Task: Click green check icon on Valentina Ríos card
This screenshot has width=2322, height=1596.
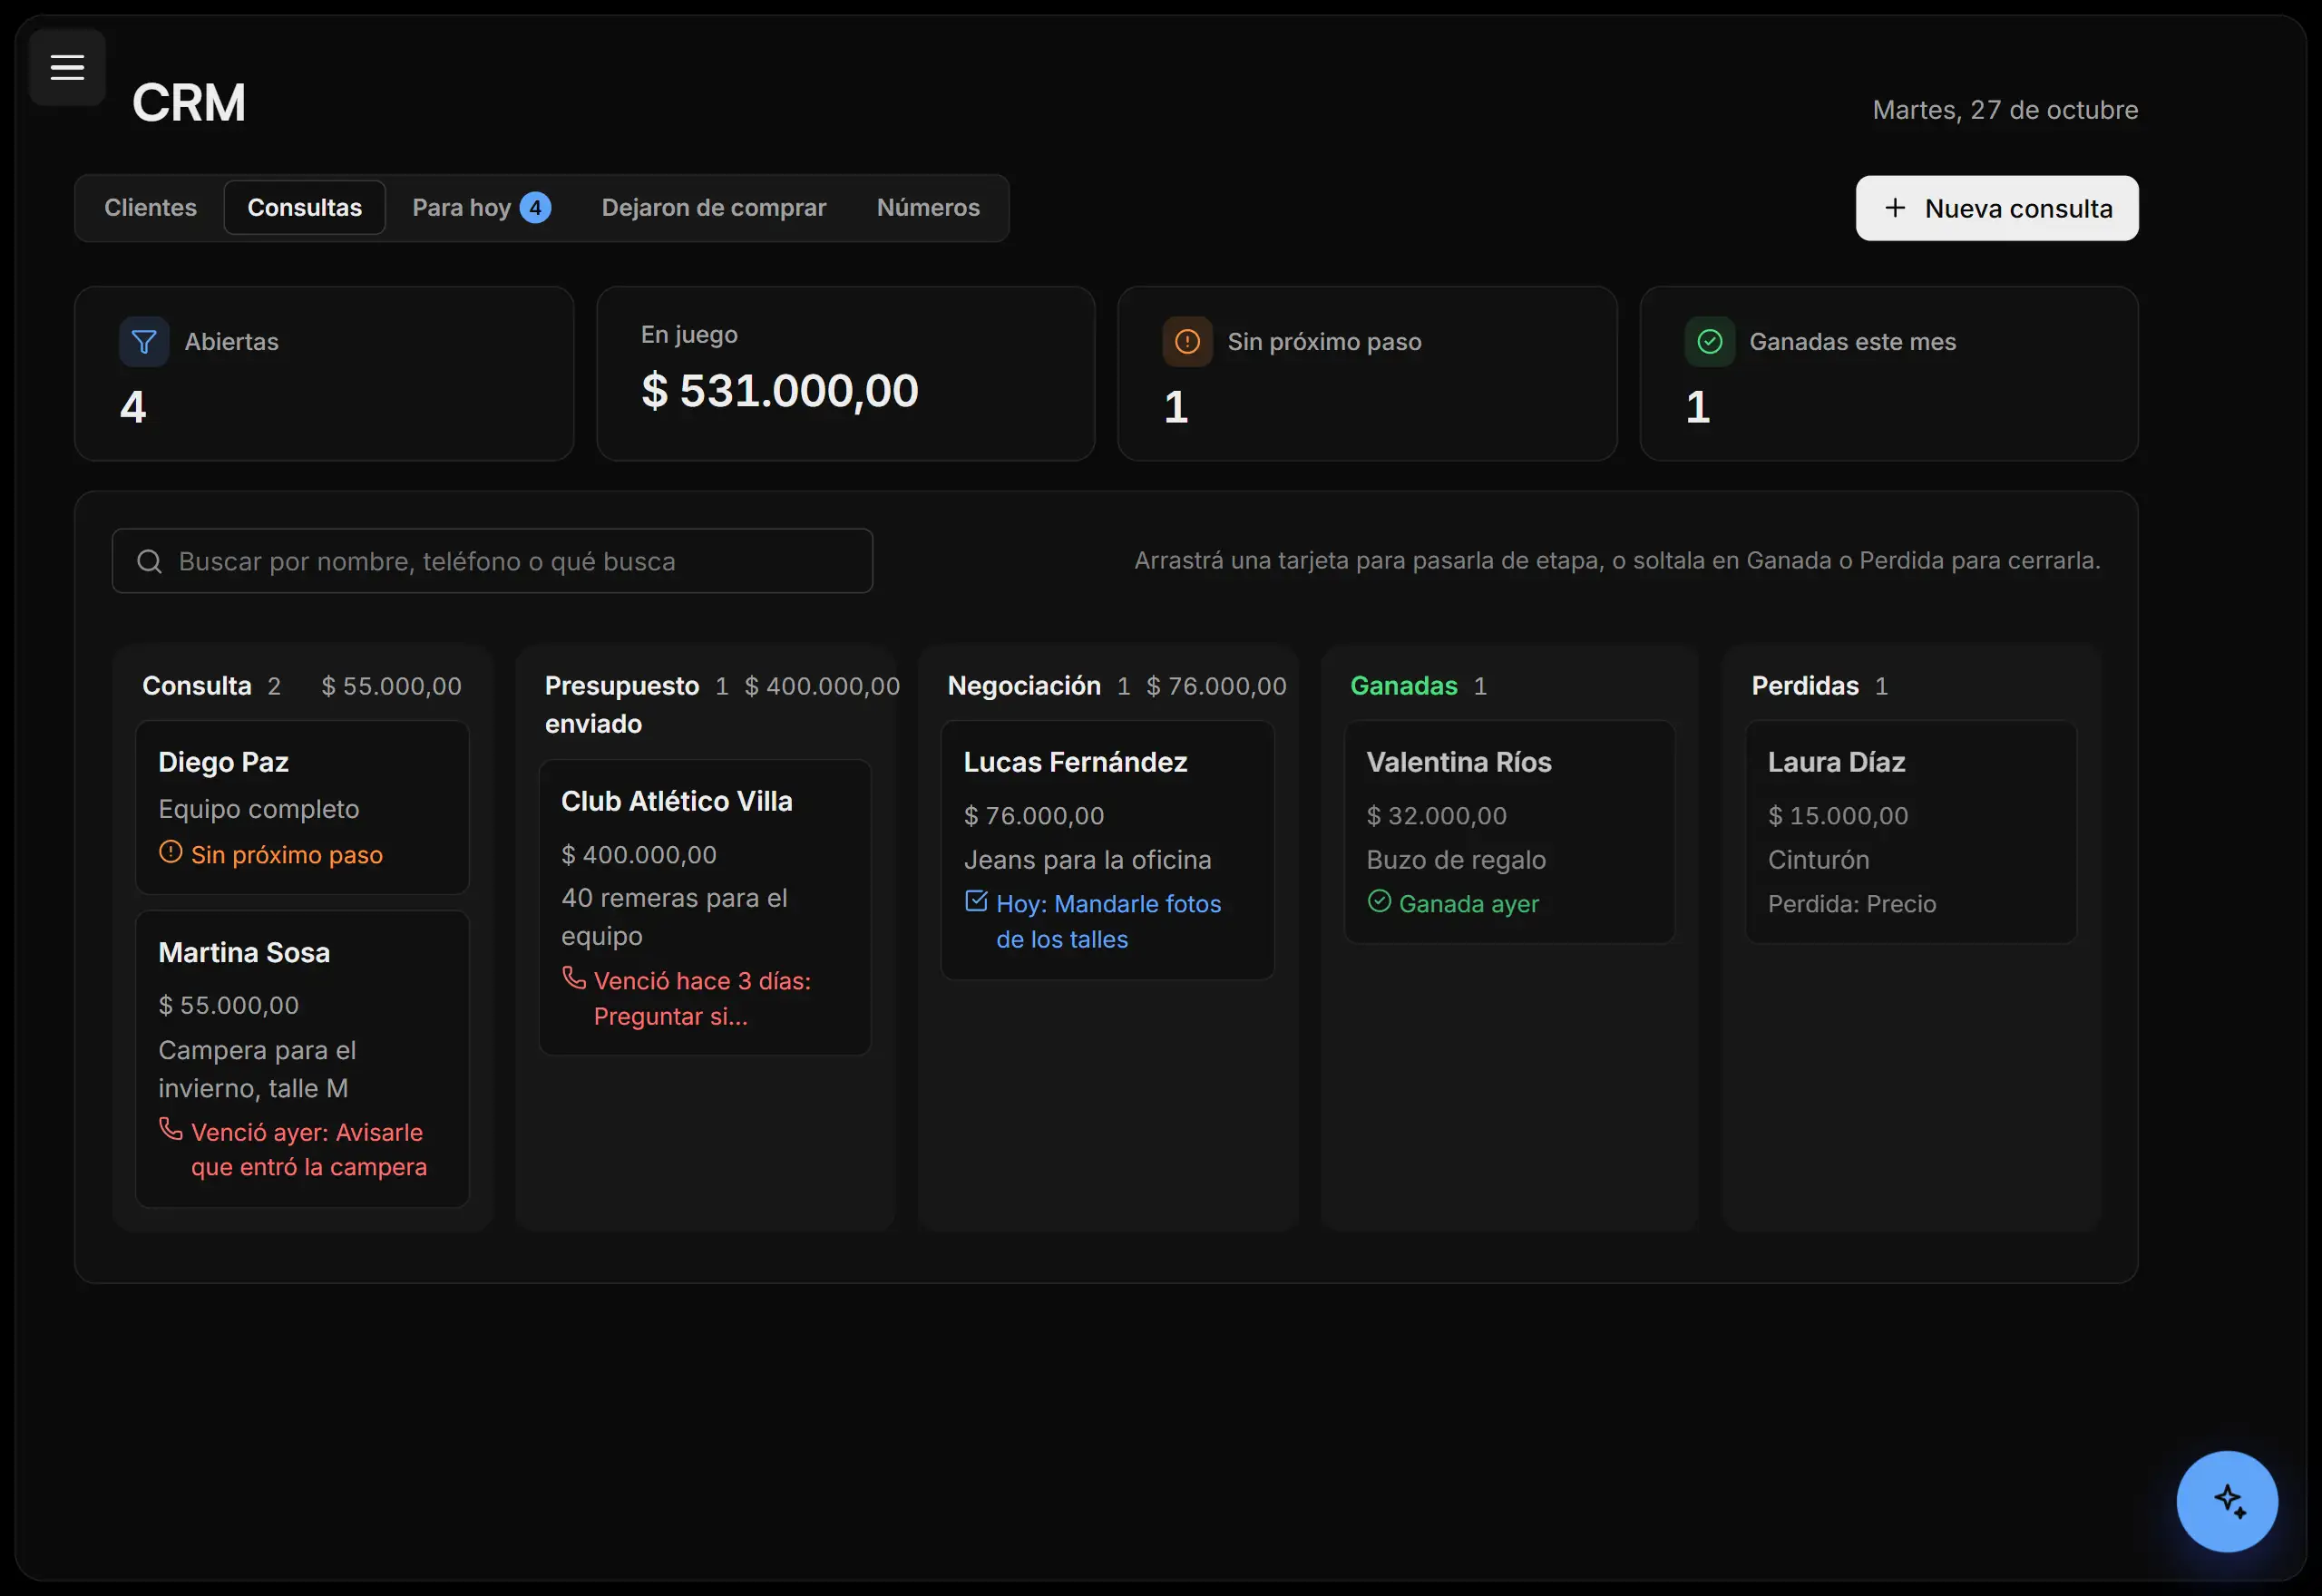Action: (1379, 901)
